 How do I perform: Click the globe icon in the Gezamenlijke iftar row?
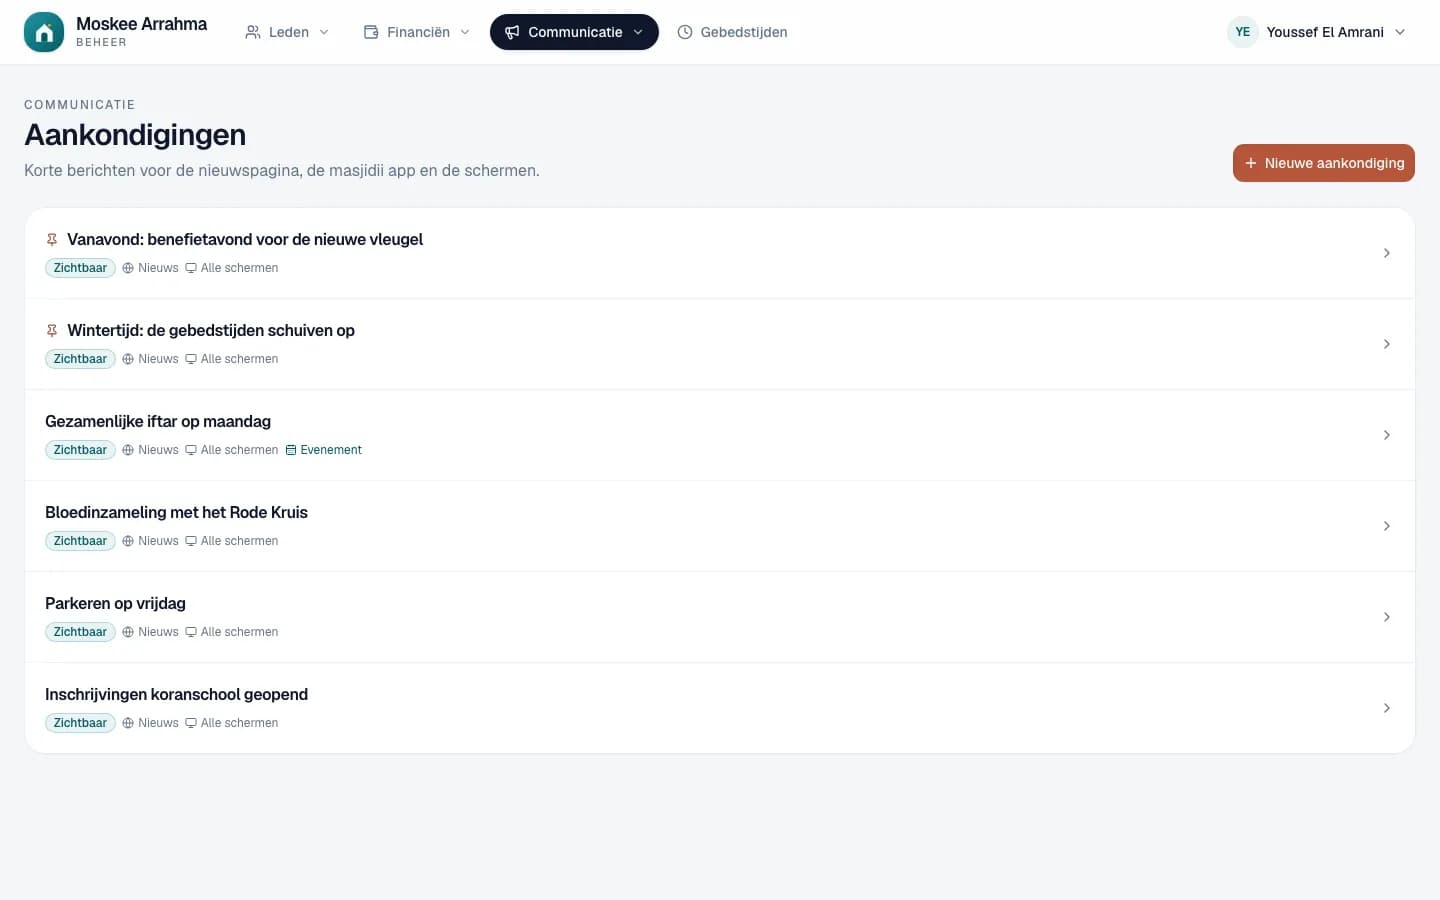click(128, 450)
